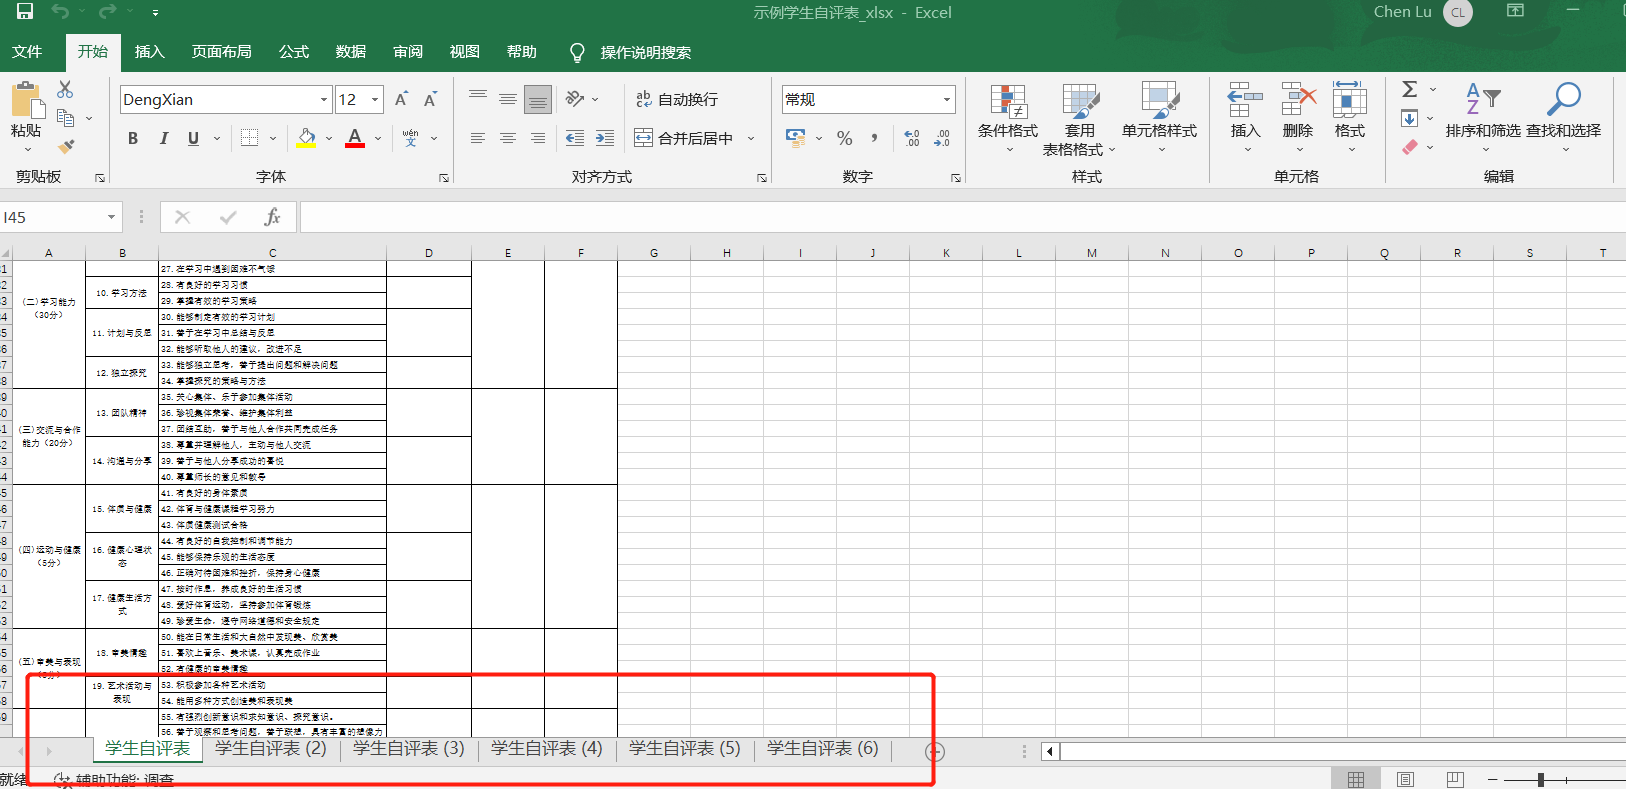Click the Format Painter brush icon
Viewport: 1626px width, 789px height.
coord(66,147)
